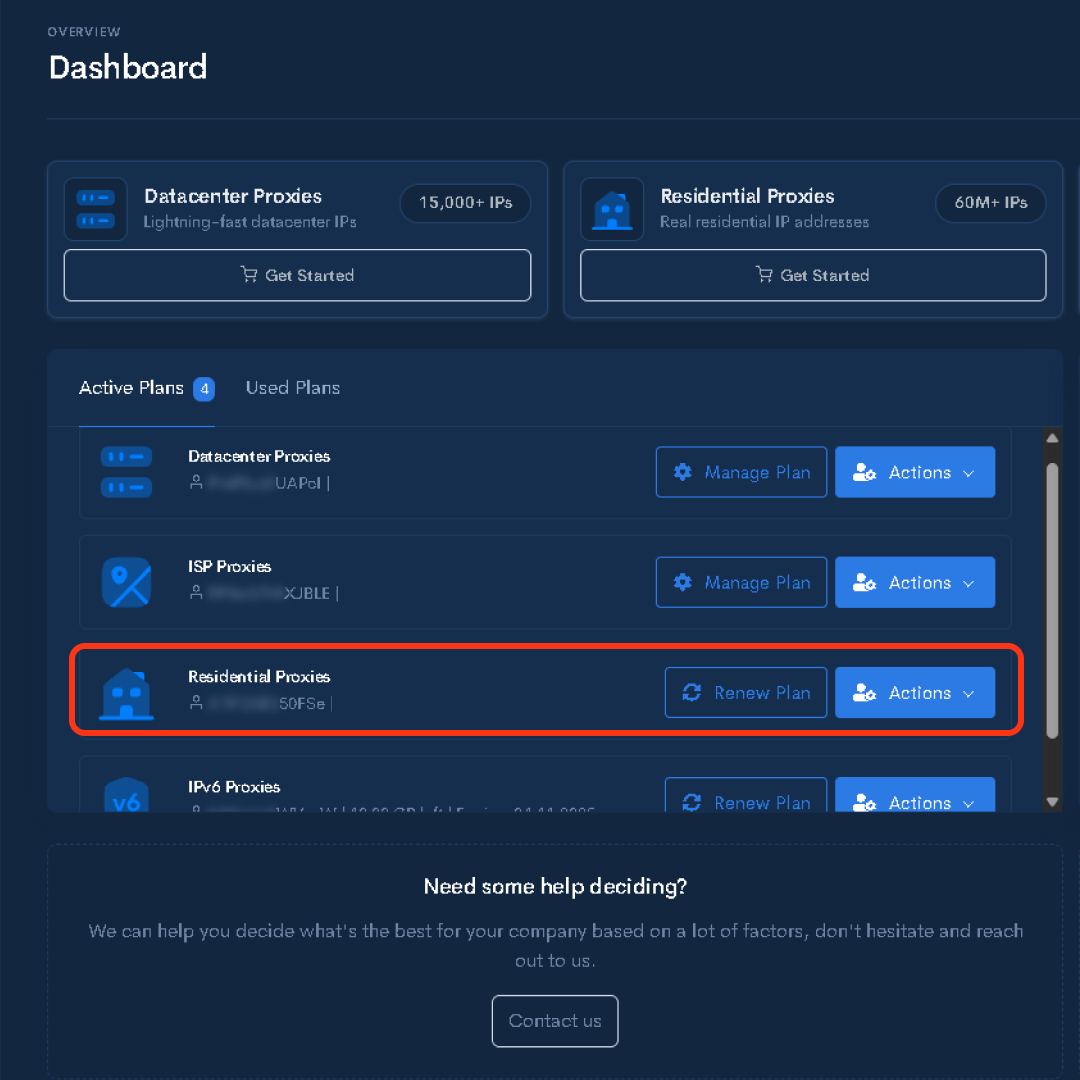Open Actions dropdown for Datacenter Proxies plan

(x=915, y=472)
